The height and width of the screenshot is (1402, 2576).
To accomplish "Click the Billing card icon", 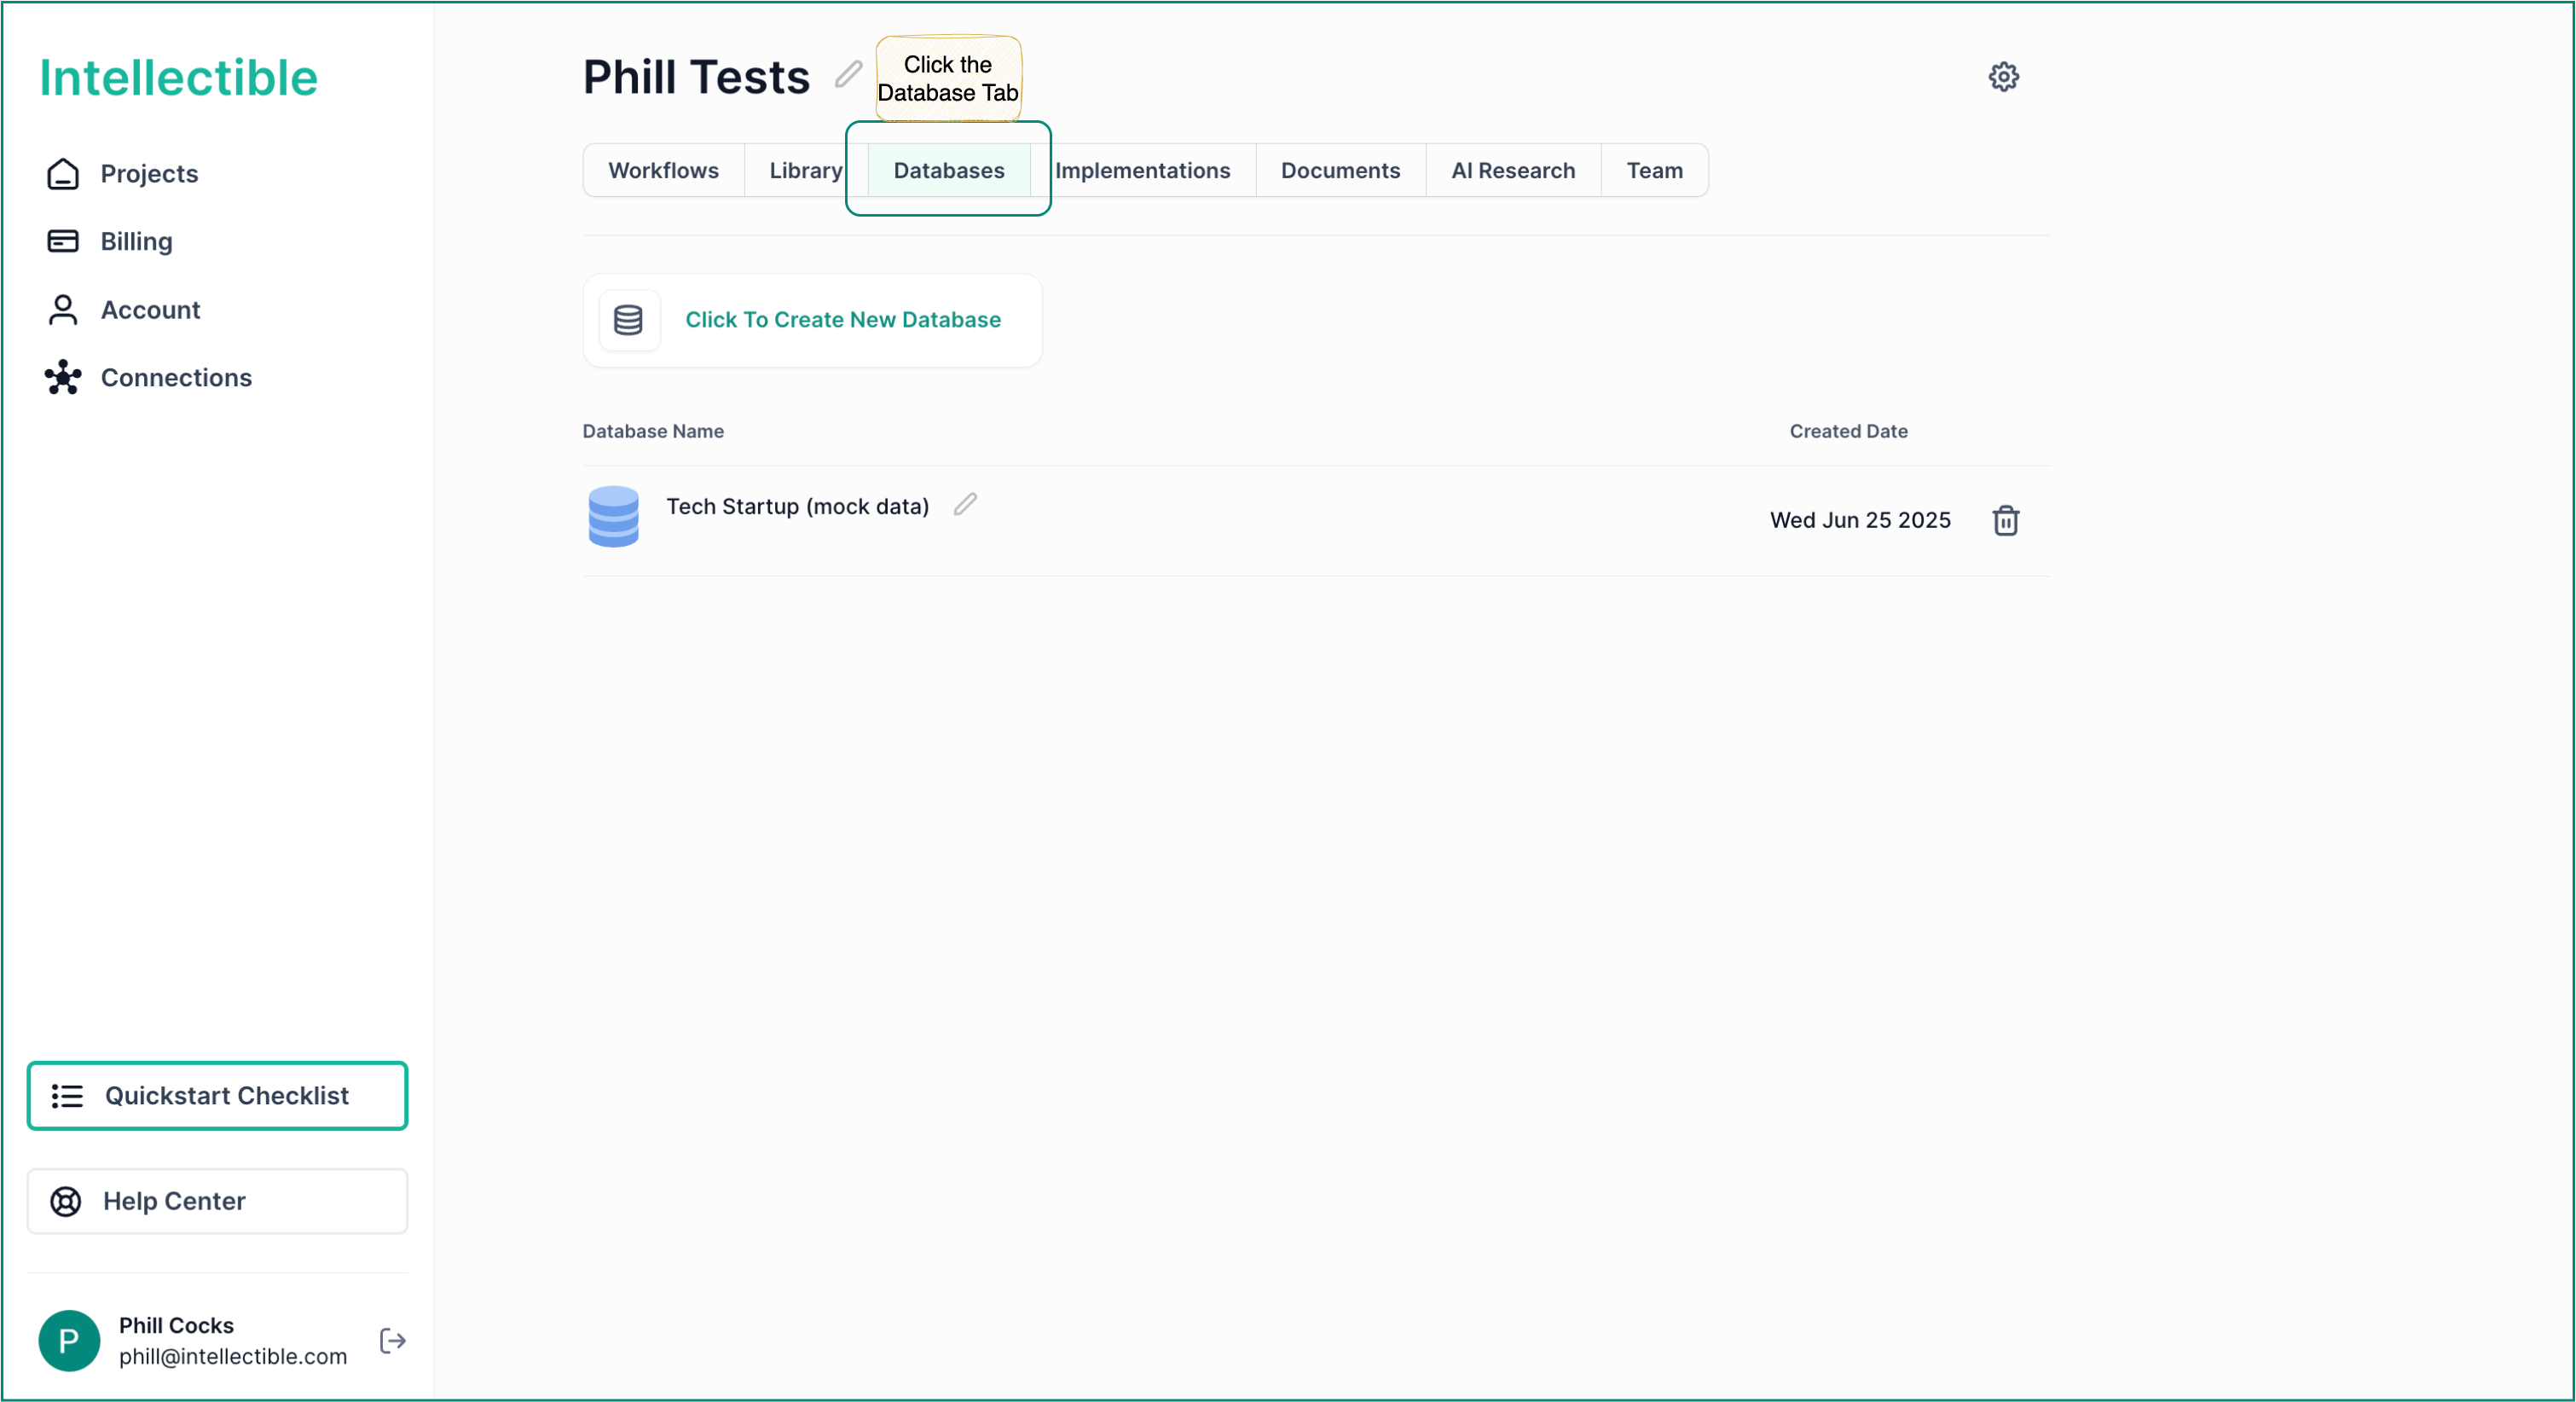I will (x=63, y=241).
